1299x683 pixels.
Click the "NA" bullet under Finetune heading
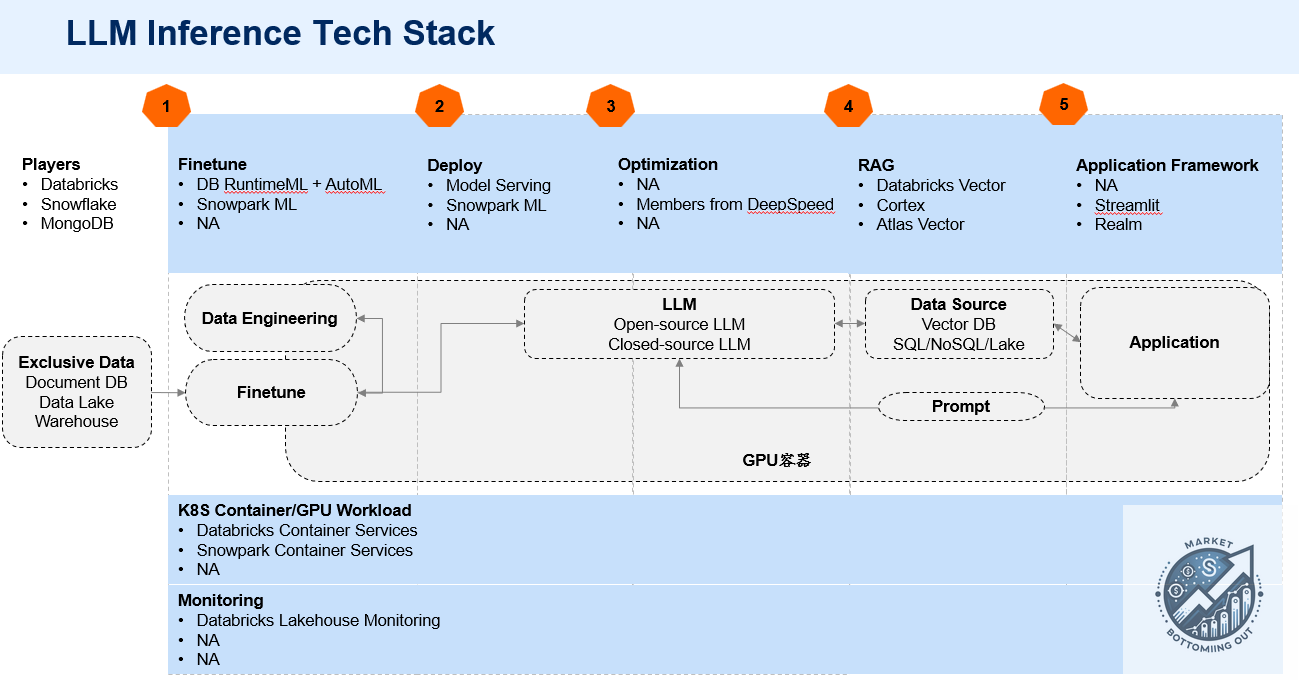click(x=208, y=224)
